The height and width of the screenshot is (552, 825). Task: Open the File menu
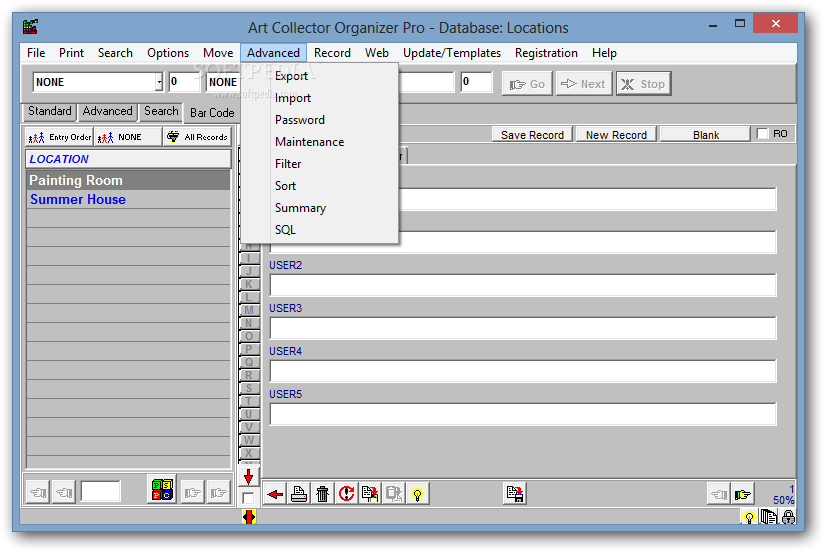click(36, 53)
